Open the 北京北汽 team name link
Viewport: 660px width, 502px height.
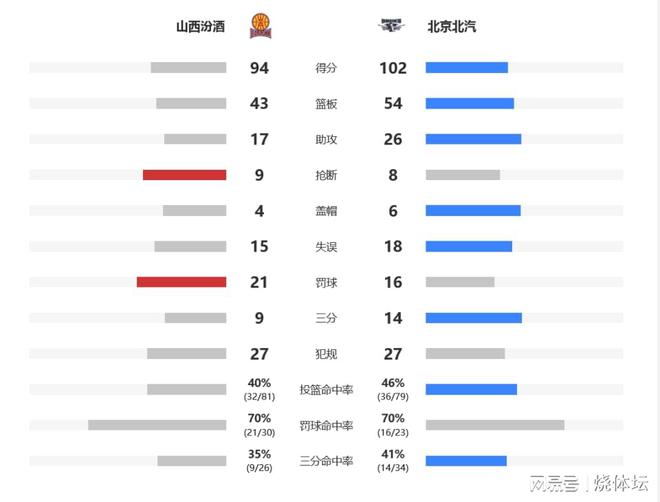pos(452,27)
